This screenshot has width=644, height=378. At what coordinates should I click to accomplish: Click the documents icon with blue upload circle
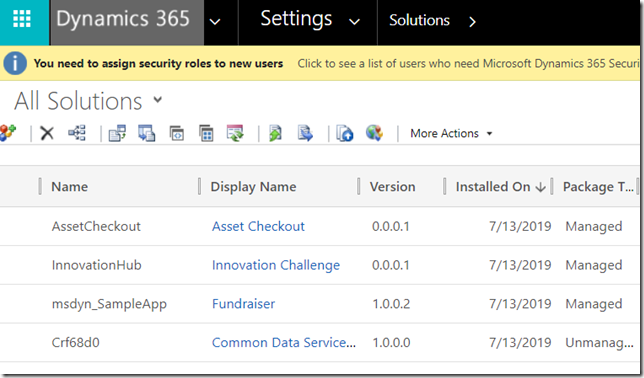coord(345,133)
